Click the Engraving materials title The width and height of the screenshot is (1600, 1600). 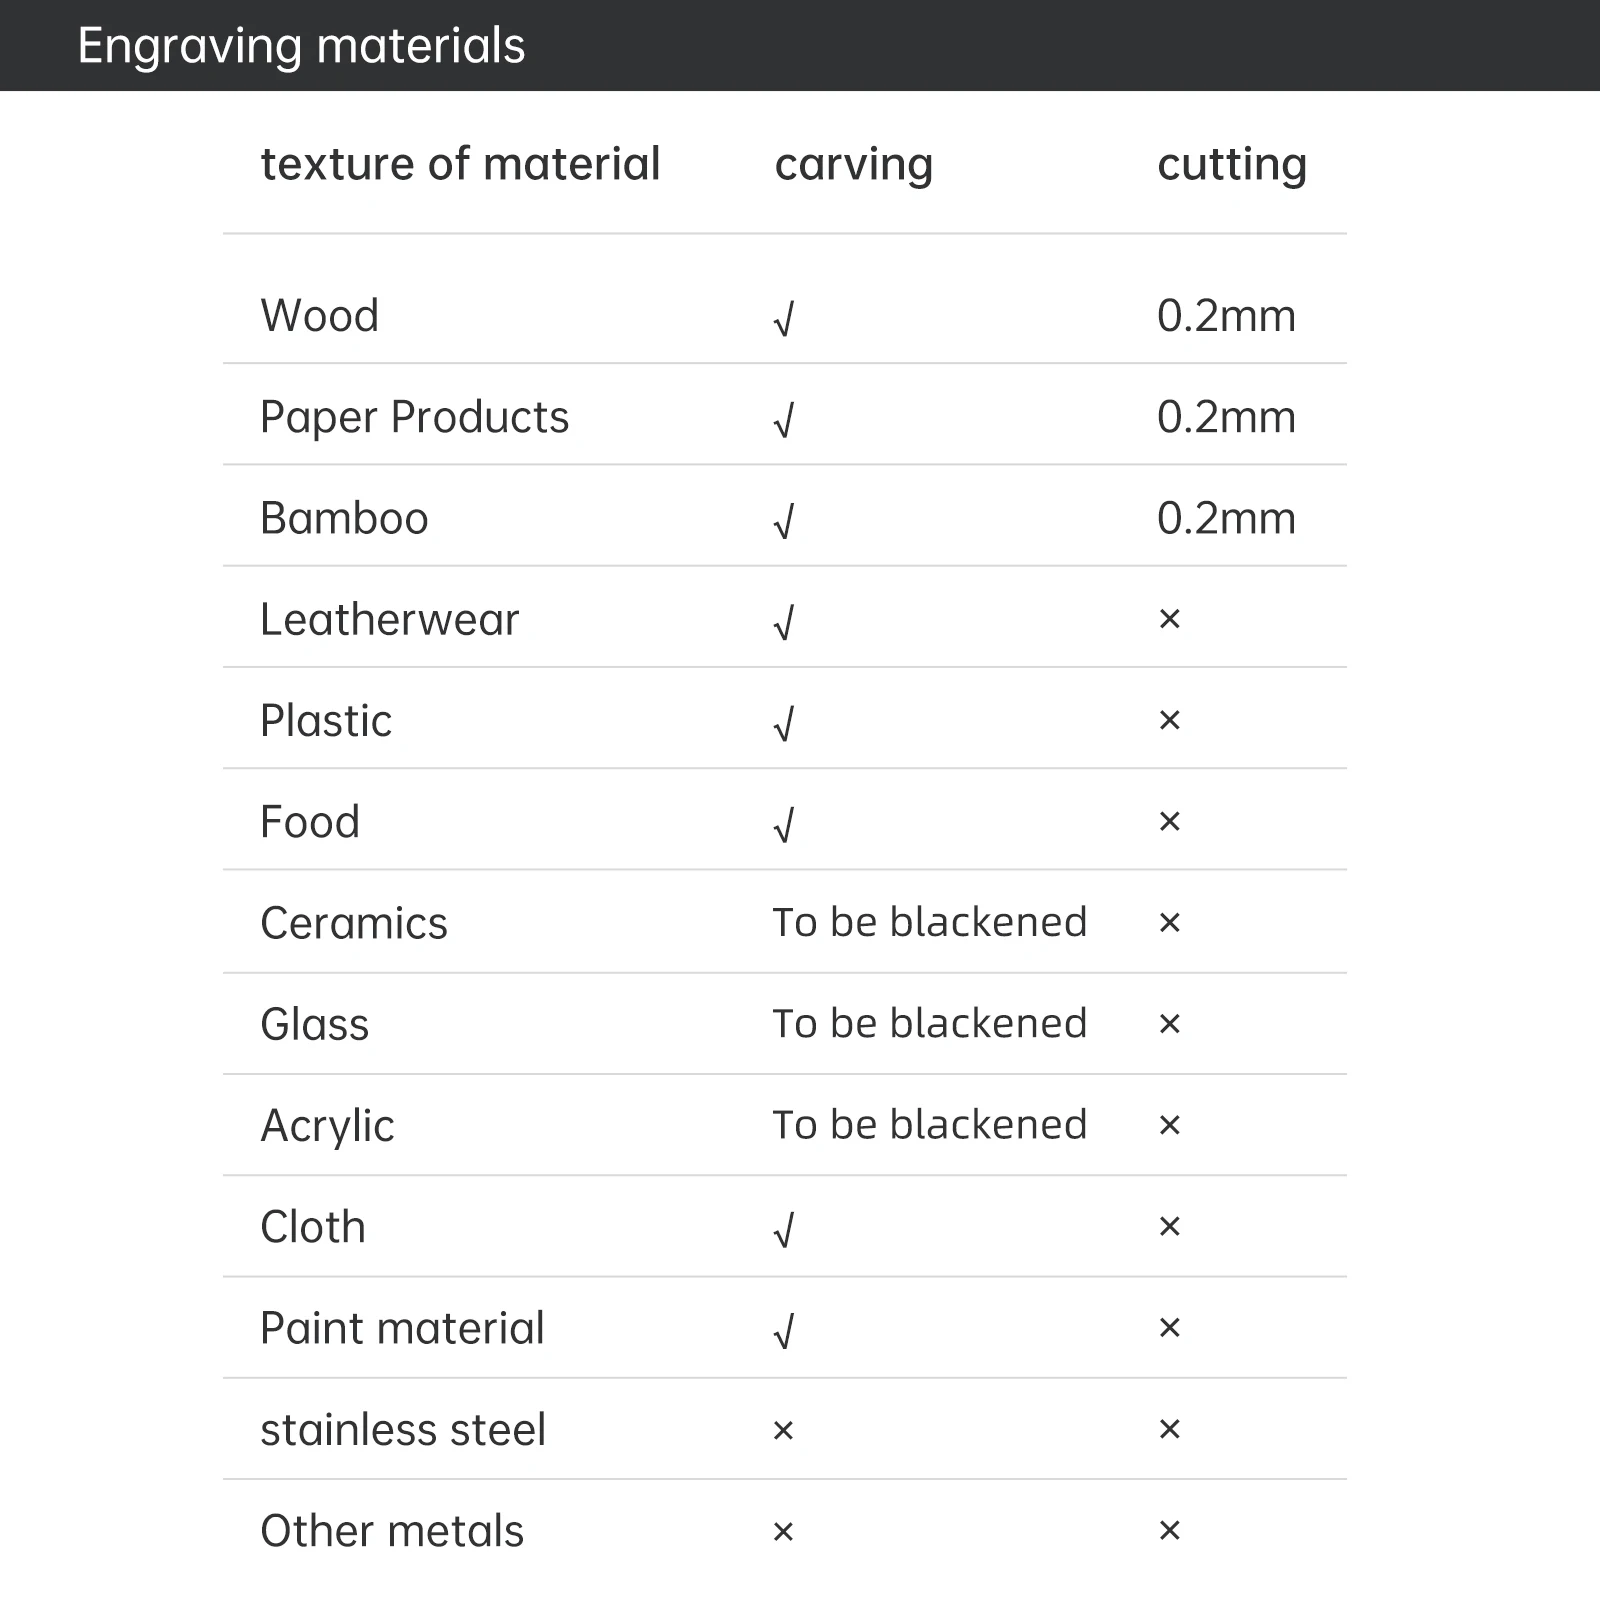pos(301,46)
